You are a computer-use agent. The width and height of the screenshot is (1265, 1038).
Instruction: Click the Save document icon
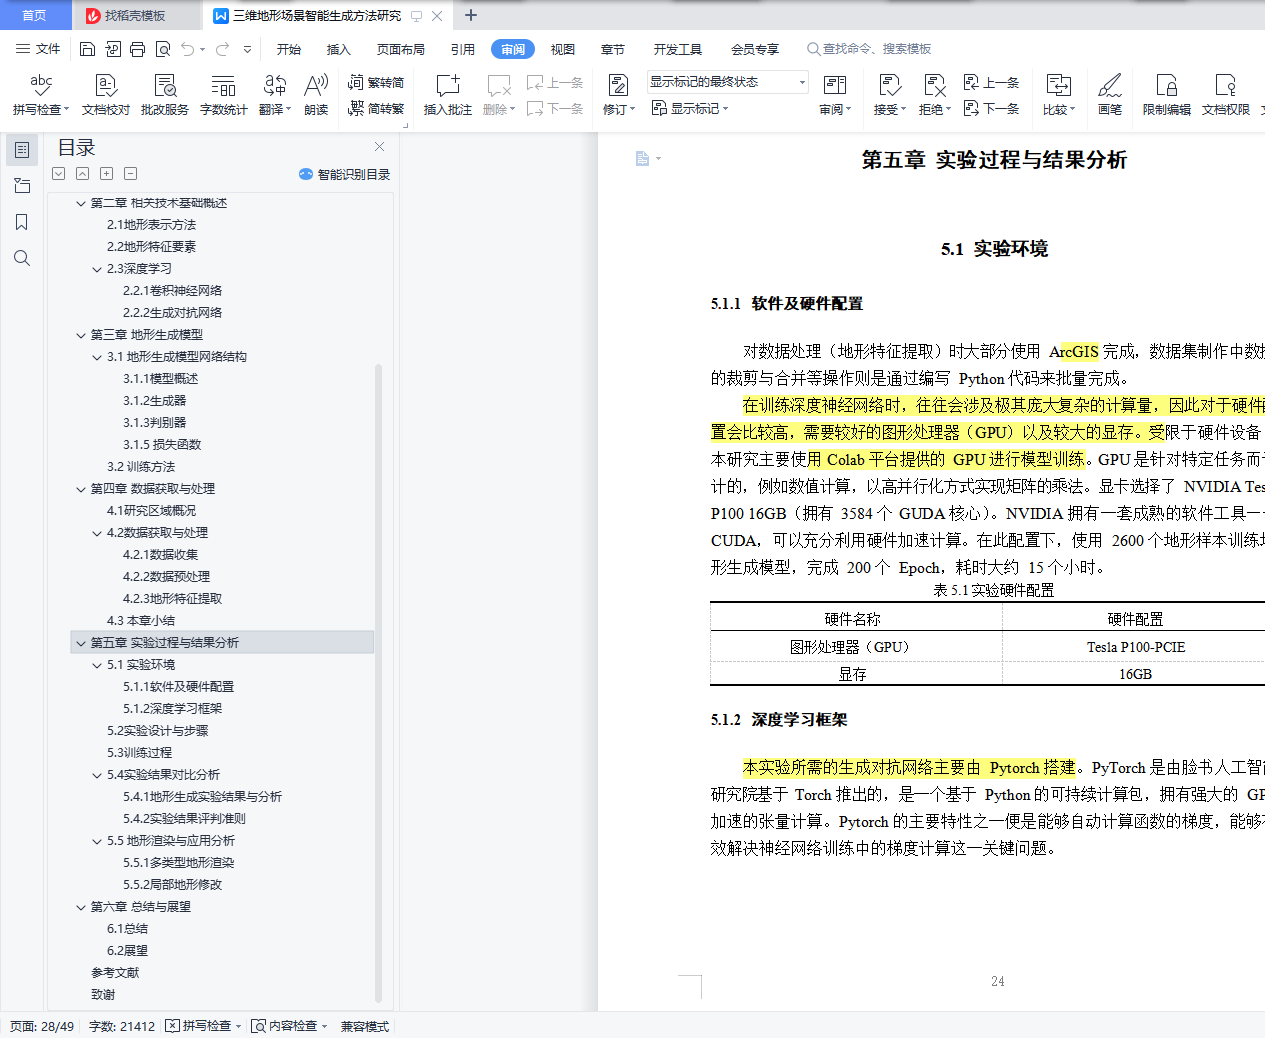[87, 49]
